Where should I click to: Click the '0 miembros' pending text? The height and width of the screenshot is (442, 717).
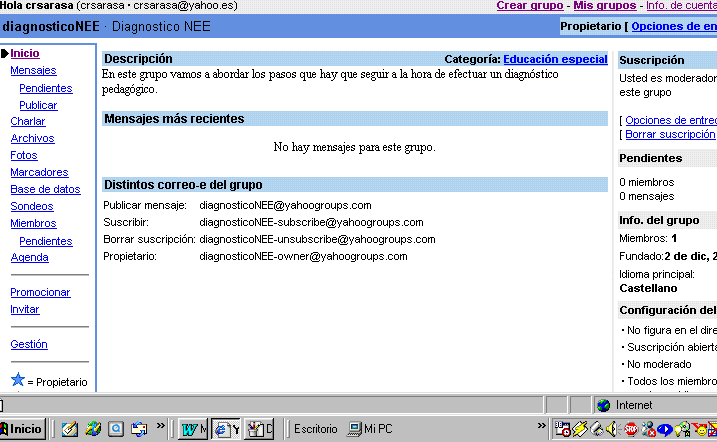point(647,182)
